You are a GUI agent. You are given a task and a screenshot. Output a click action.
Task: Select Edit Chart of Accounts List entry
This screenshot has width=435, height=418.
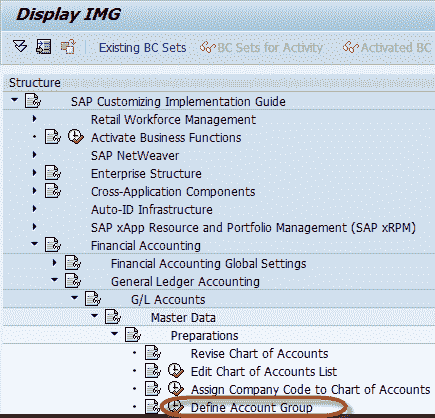point(264,371)
